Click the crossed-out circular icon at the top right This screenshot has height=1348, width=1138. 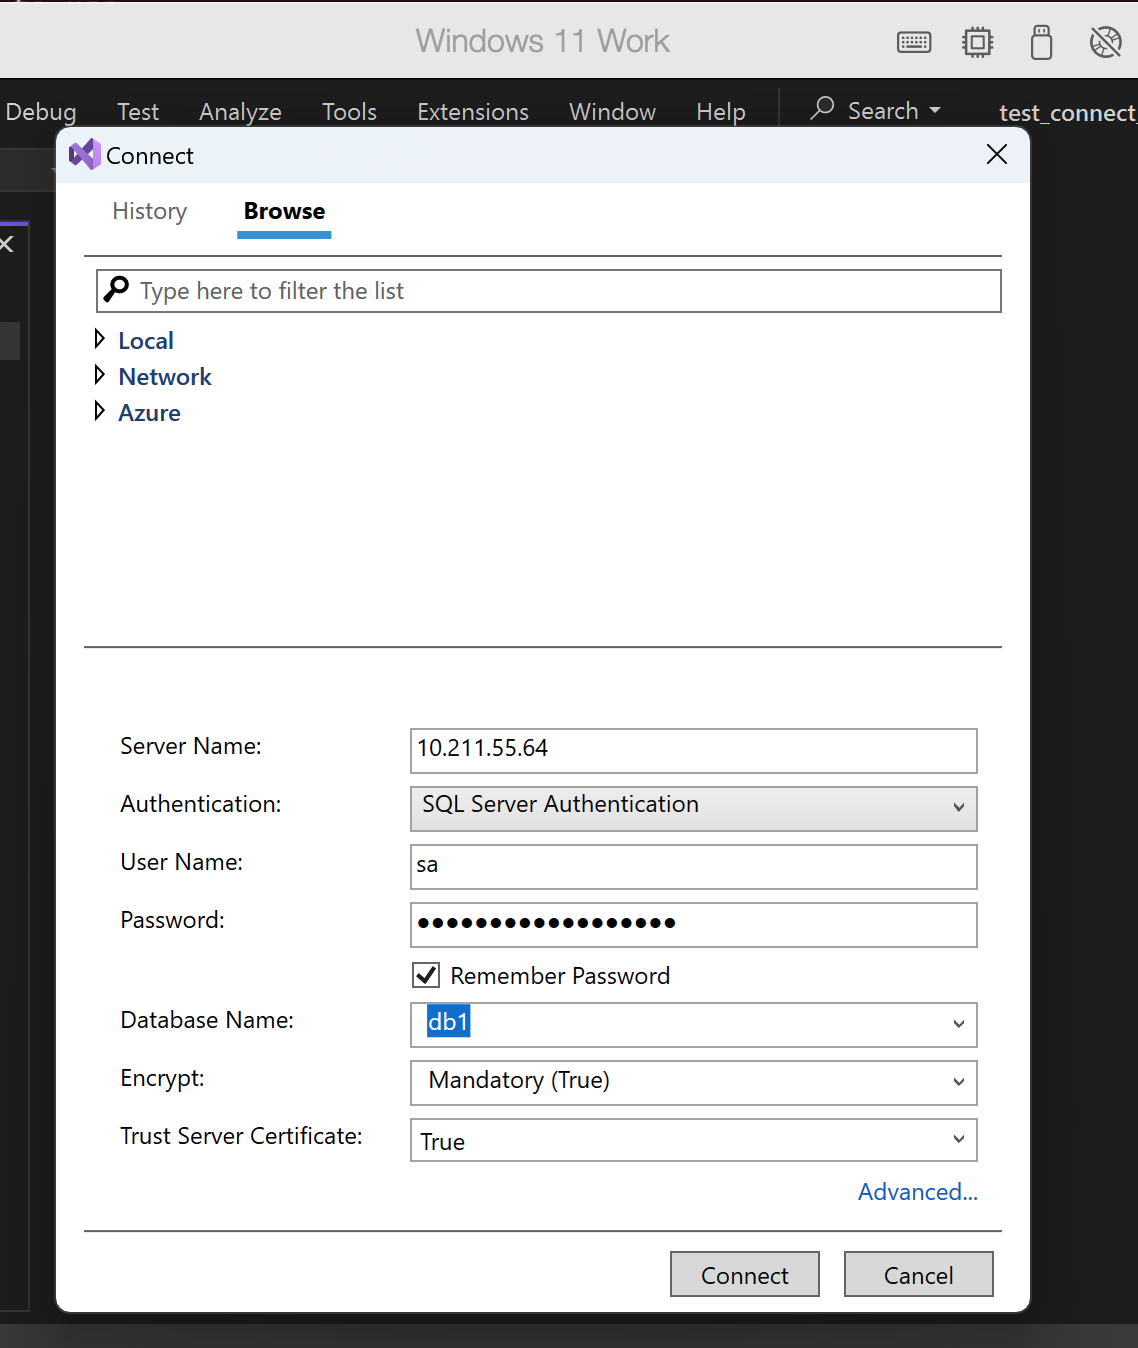tap(1105, 42)
